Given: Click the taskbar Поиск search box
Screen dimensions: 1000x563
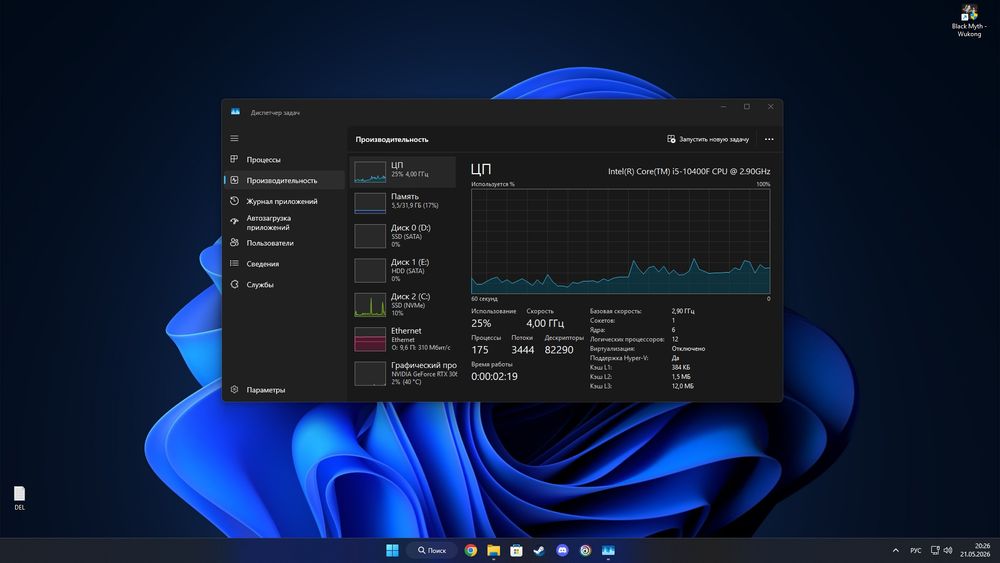Looking at the screenshot, I should click(432, 550).
